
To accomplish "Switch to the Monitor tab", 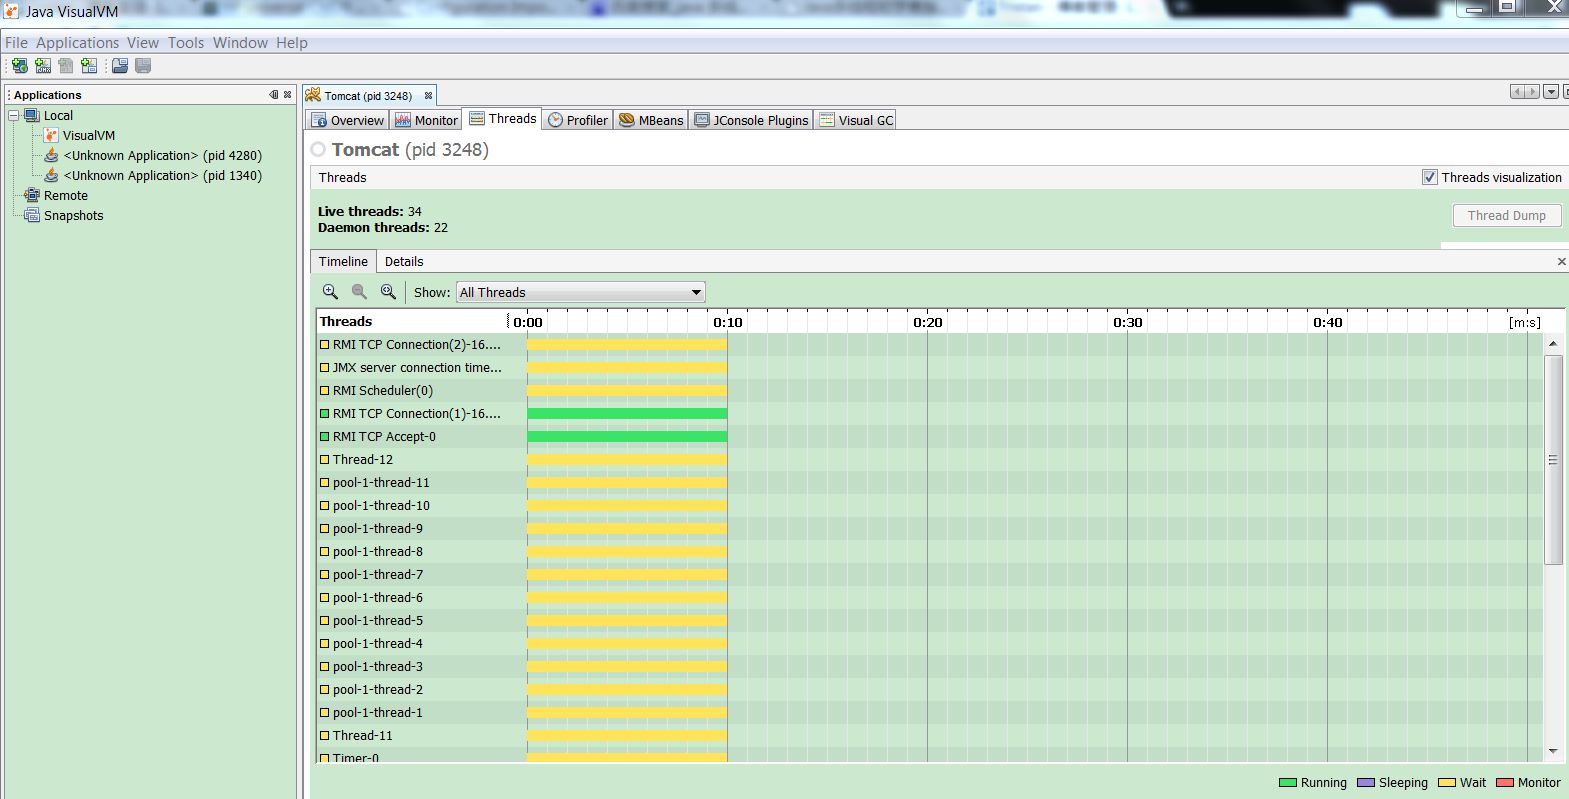I will click(x=426, y=120).
